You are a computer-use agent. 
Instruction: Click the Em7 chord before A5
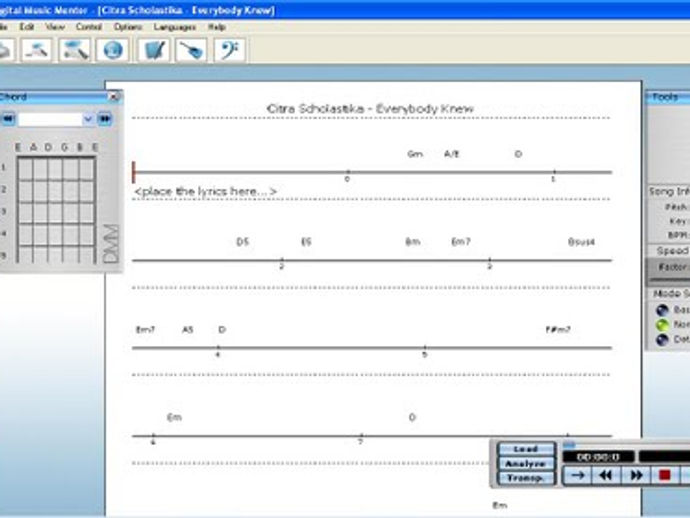(145, 329)
